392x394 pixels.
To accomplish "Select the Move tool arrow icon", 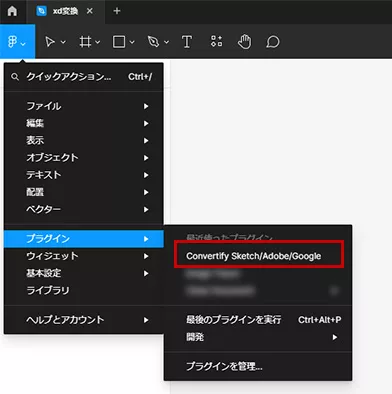I will [50, 42].
